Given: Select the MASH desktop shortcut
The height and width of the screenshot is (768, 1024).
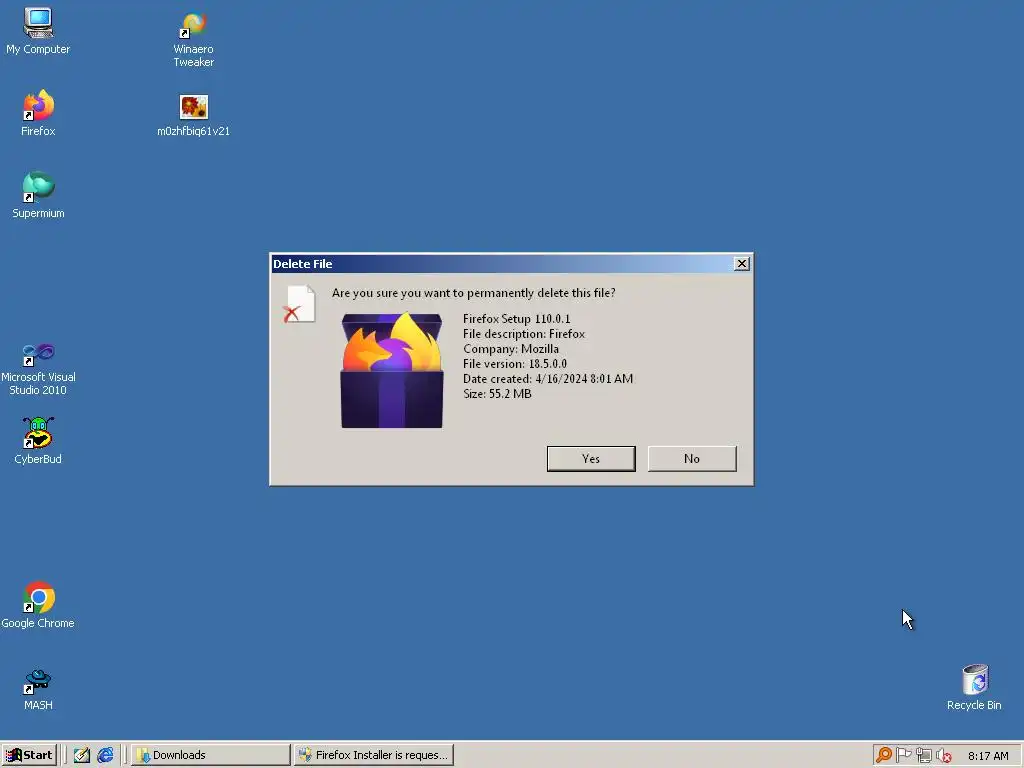Looking at the screenshot, I should click(38, 690).
